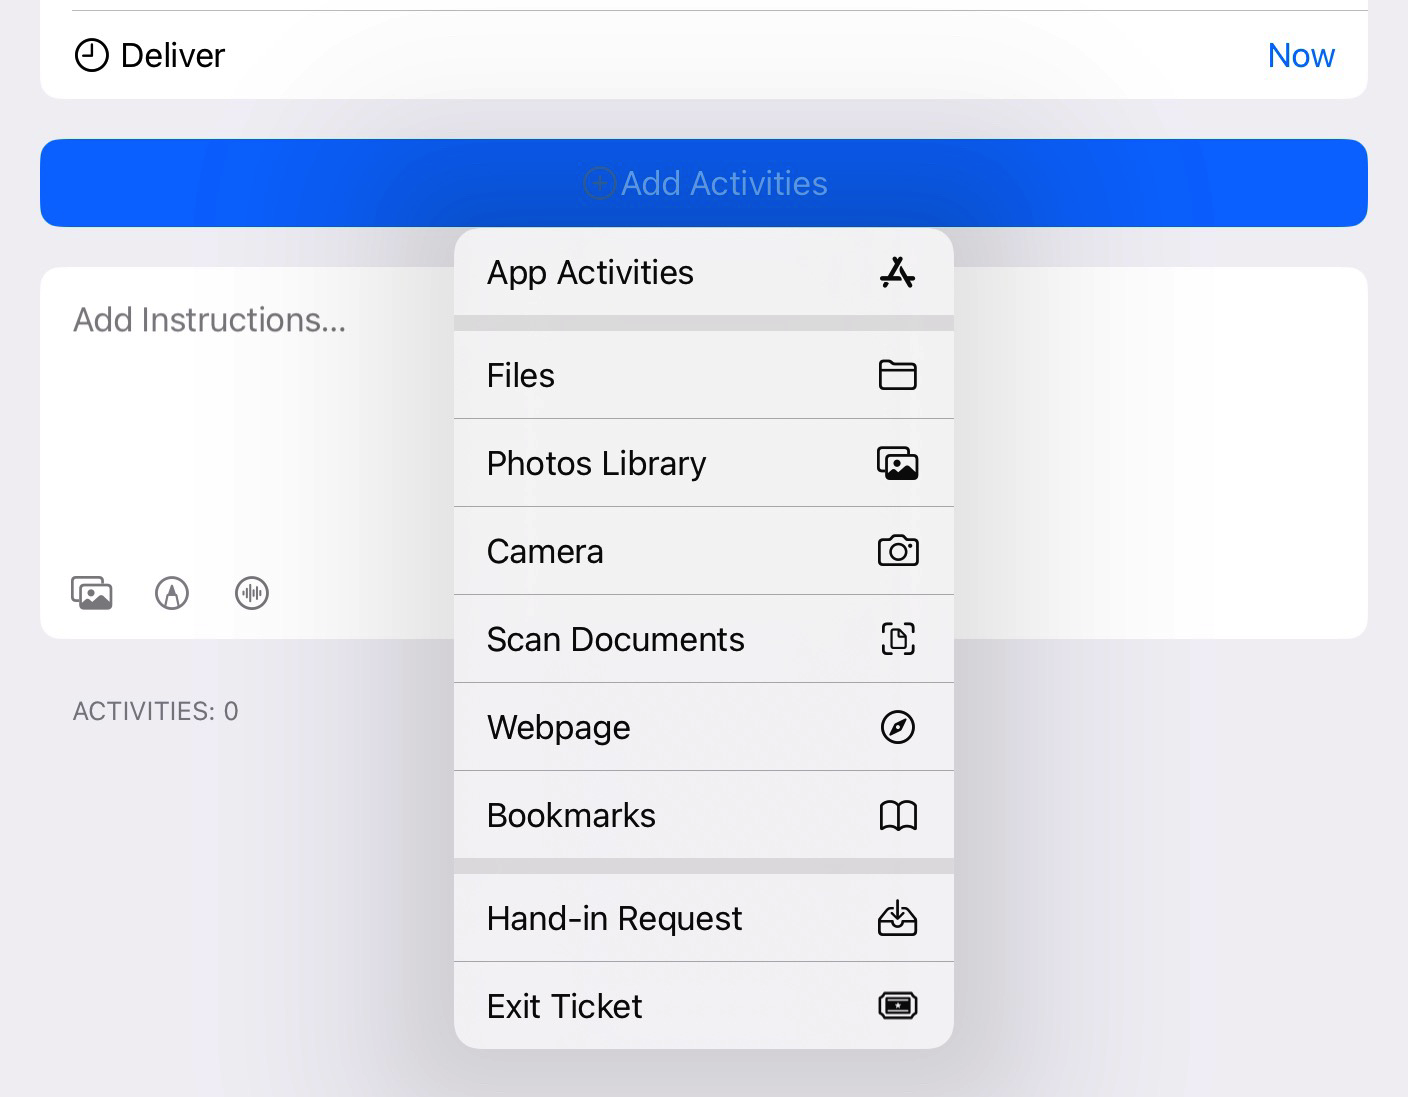The width and height of the screenshot is (1408, 1097).
Task: Click the Add Activities button
Action: pos(704,183)
